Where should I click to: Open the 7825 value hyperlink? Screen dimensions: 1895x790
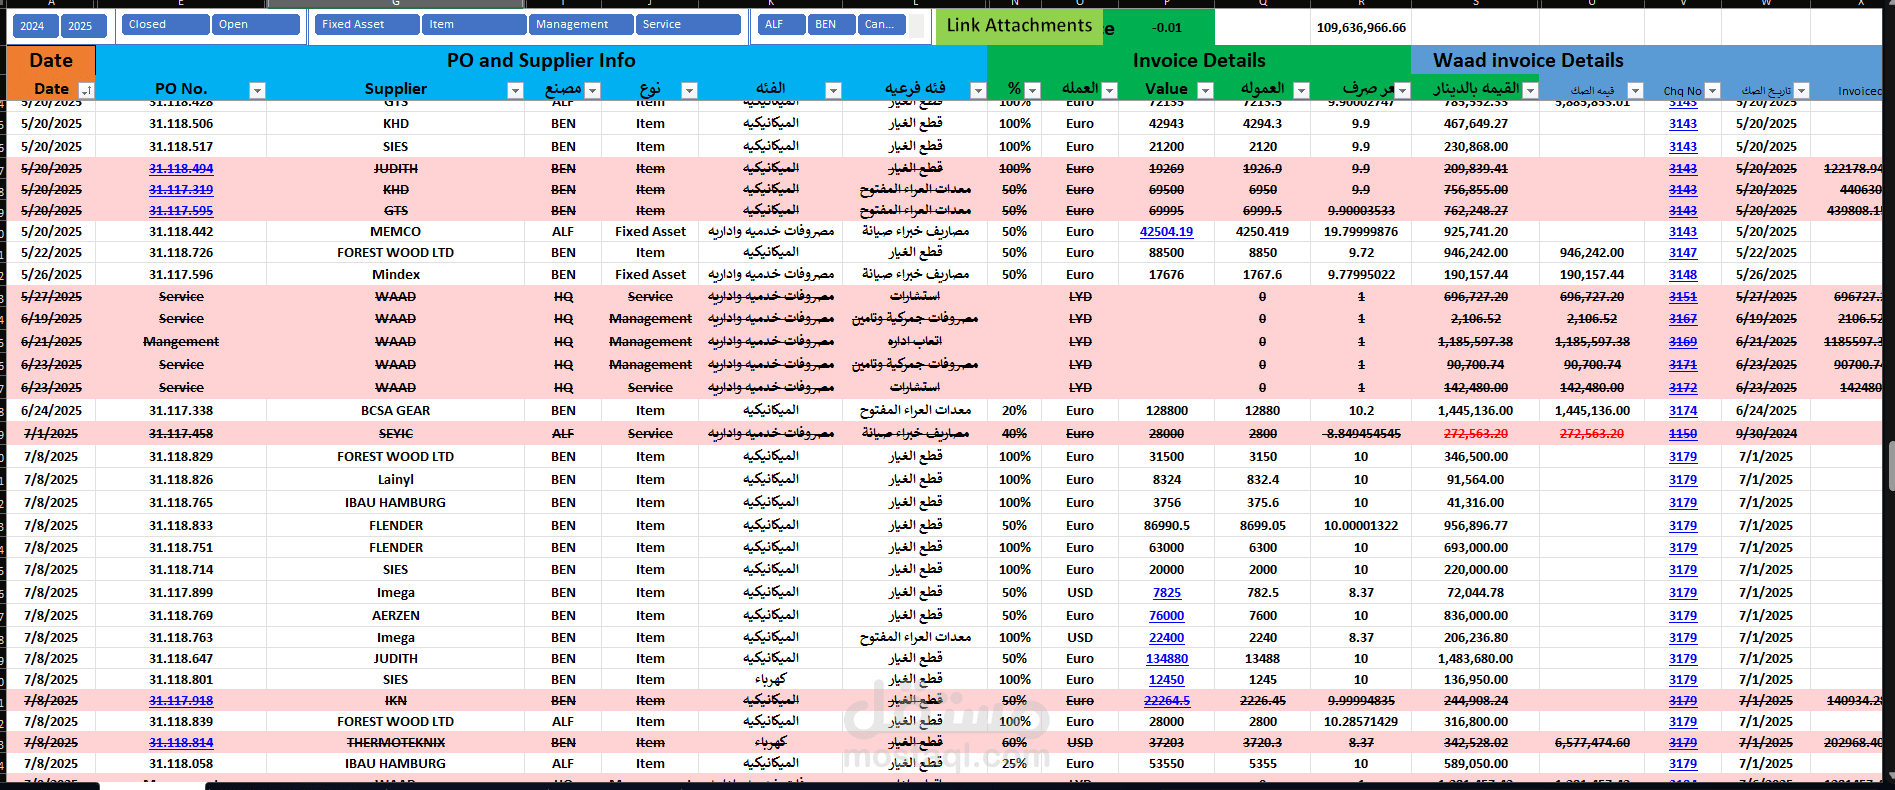pos(1166,592)
